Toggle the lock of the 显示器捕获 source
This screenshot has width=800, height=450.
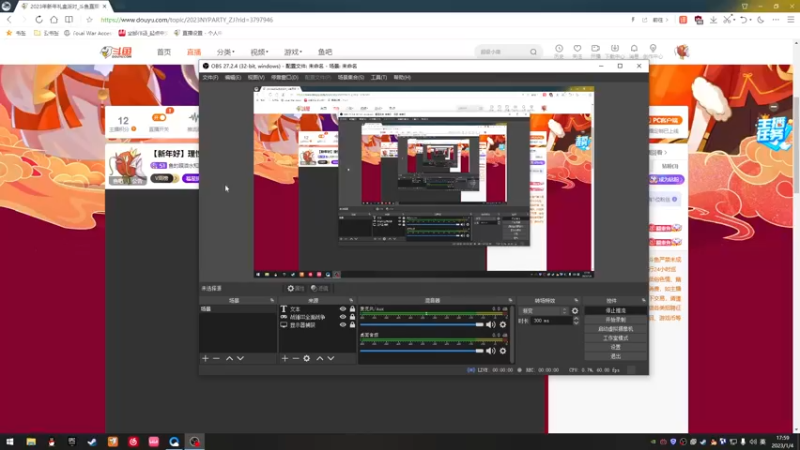[352, 324]
